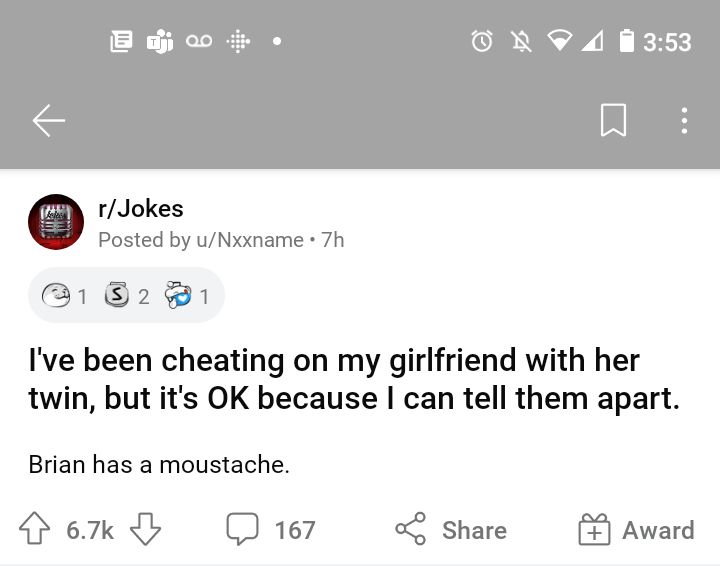Tap the cheating-on-girlfriend post title

pos(354,379)
